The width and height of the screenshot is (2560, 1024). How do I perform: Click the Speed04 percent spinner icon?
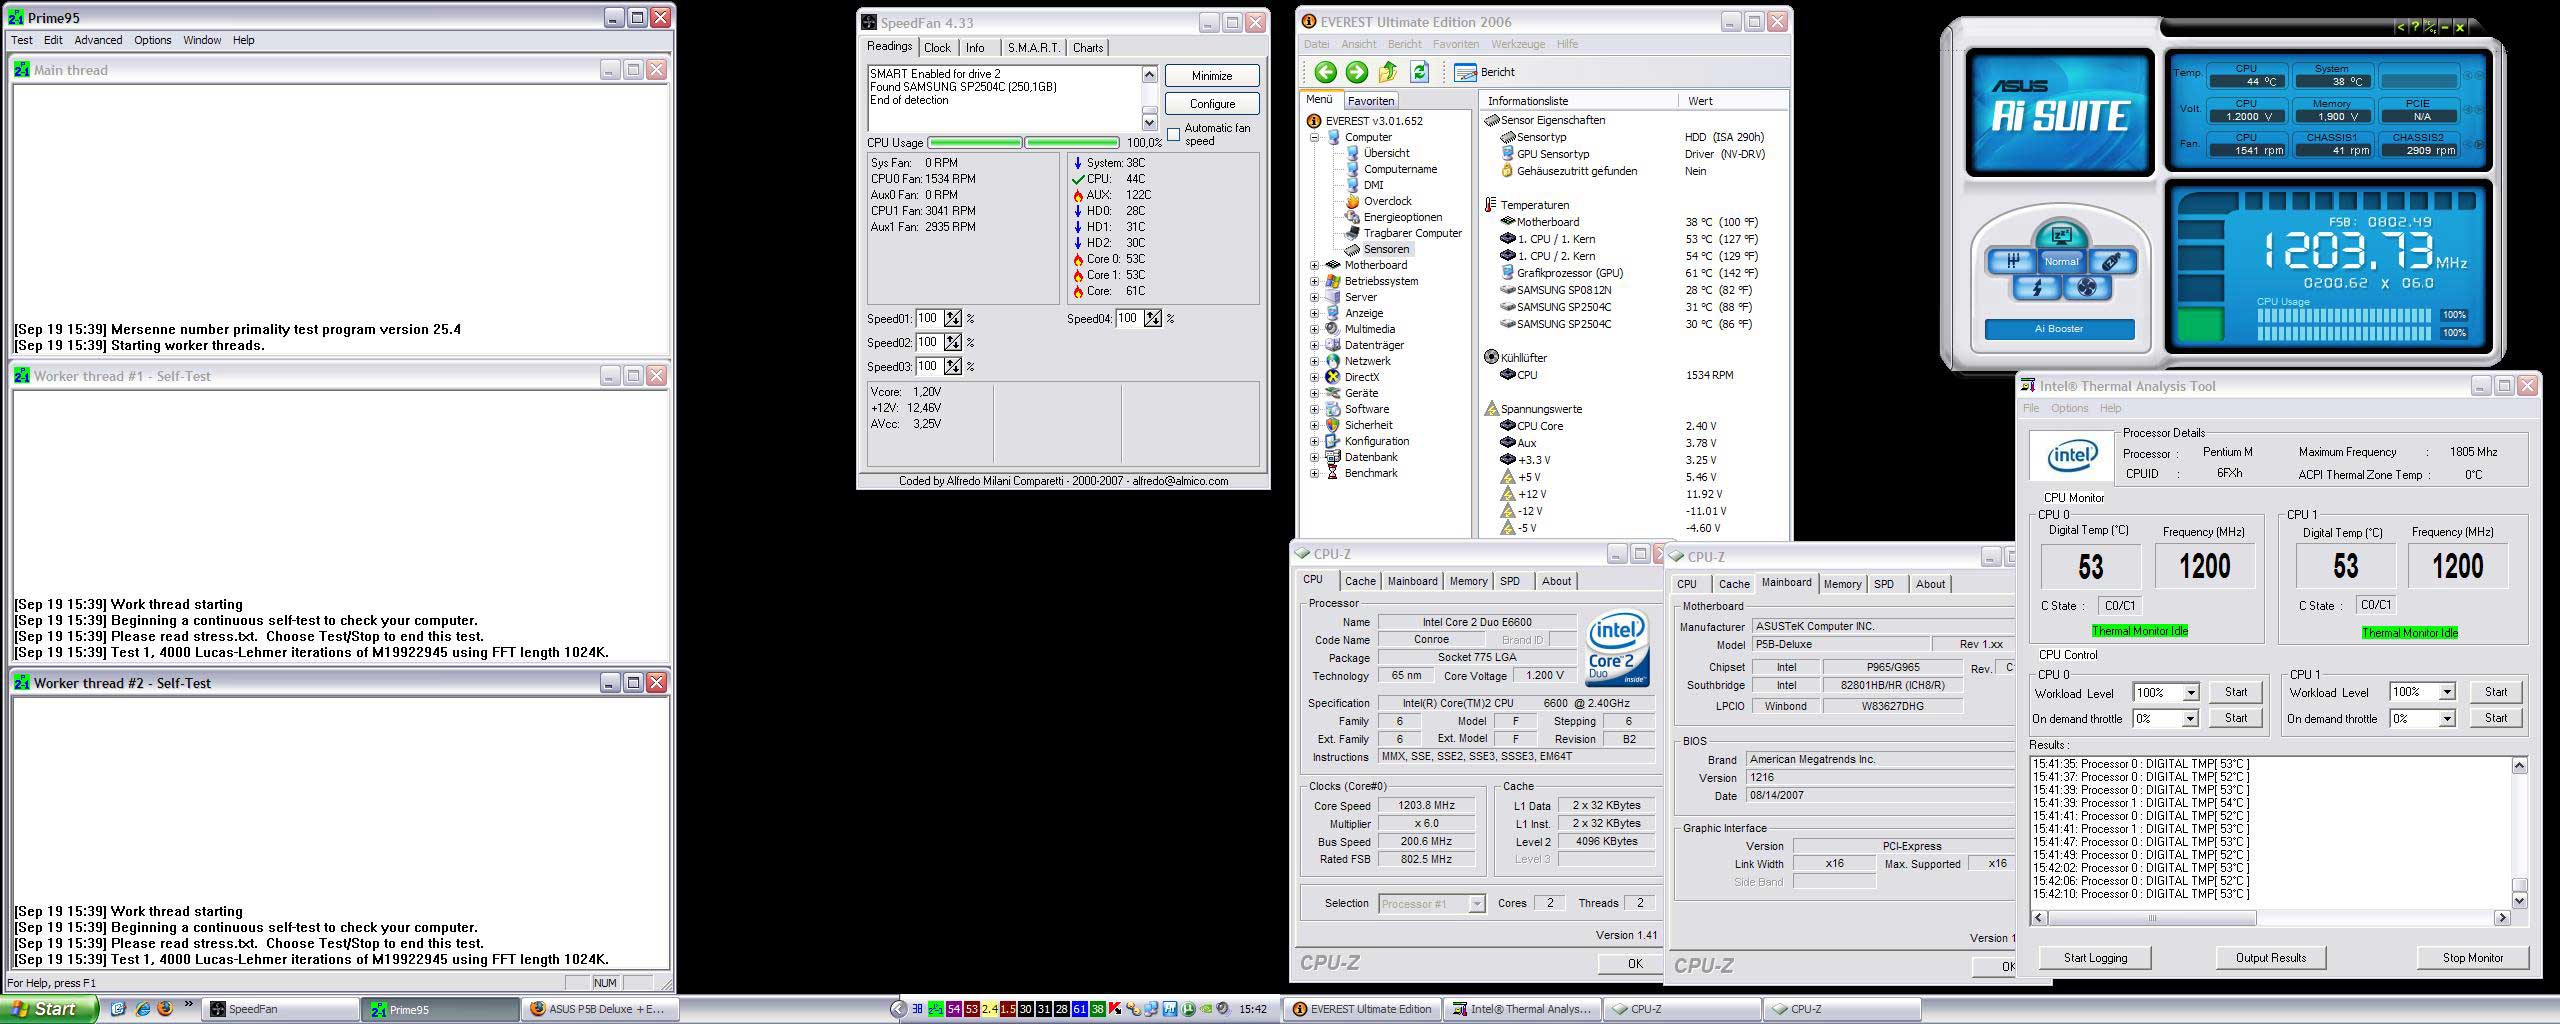[x=1153, y=319]
